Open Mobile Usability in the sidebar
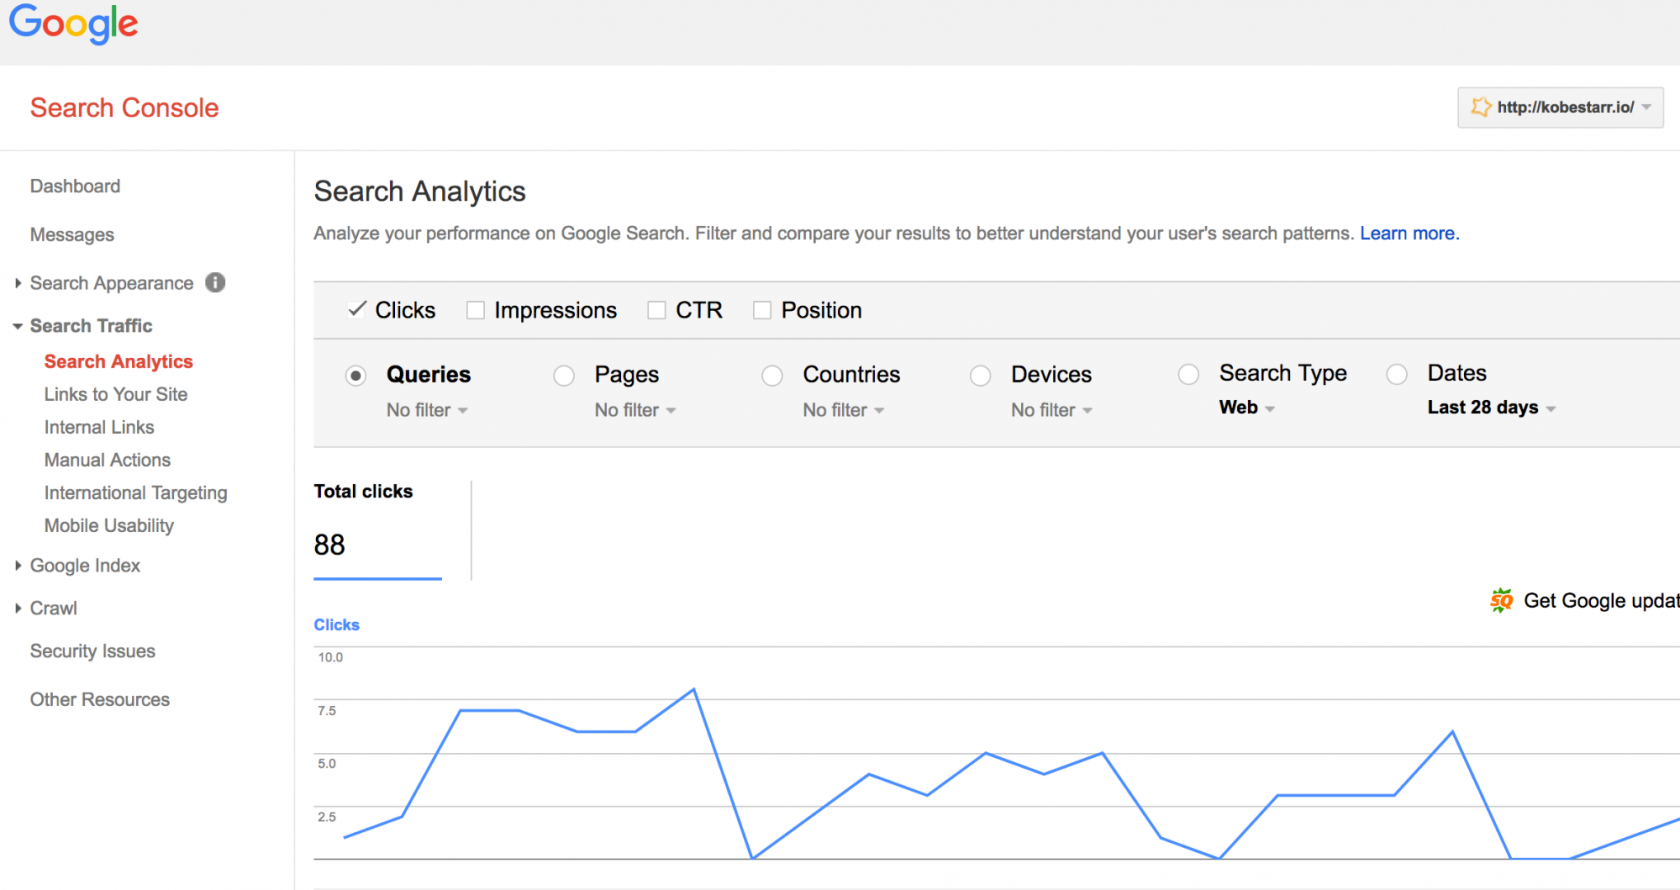Screen dimensions: 1680x890 pyautogui.click(x=109, y=526)
